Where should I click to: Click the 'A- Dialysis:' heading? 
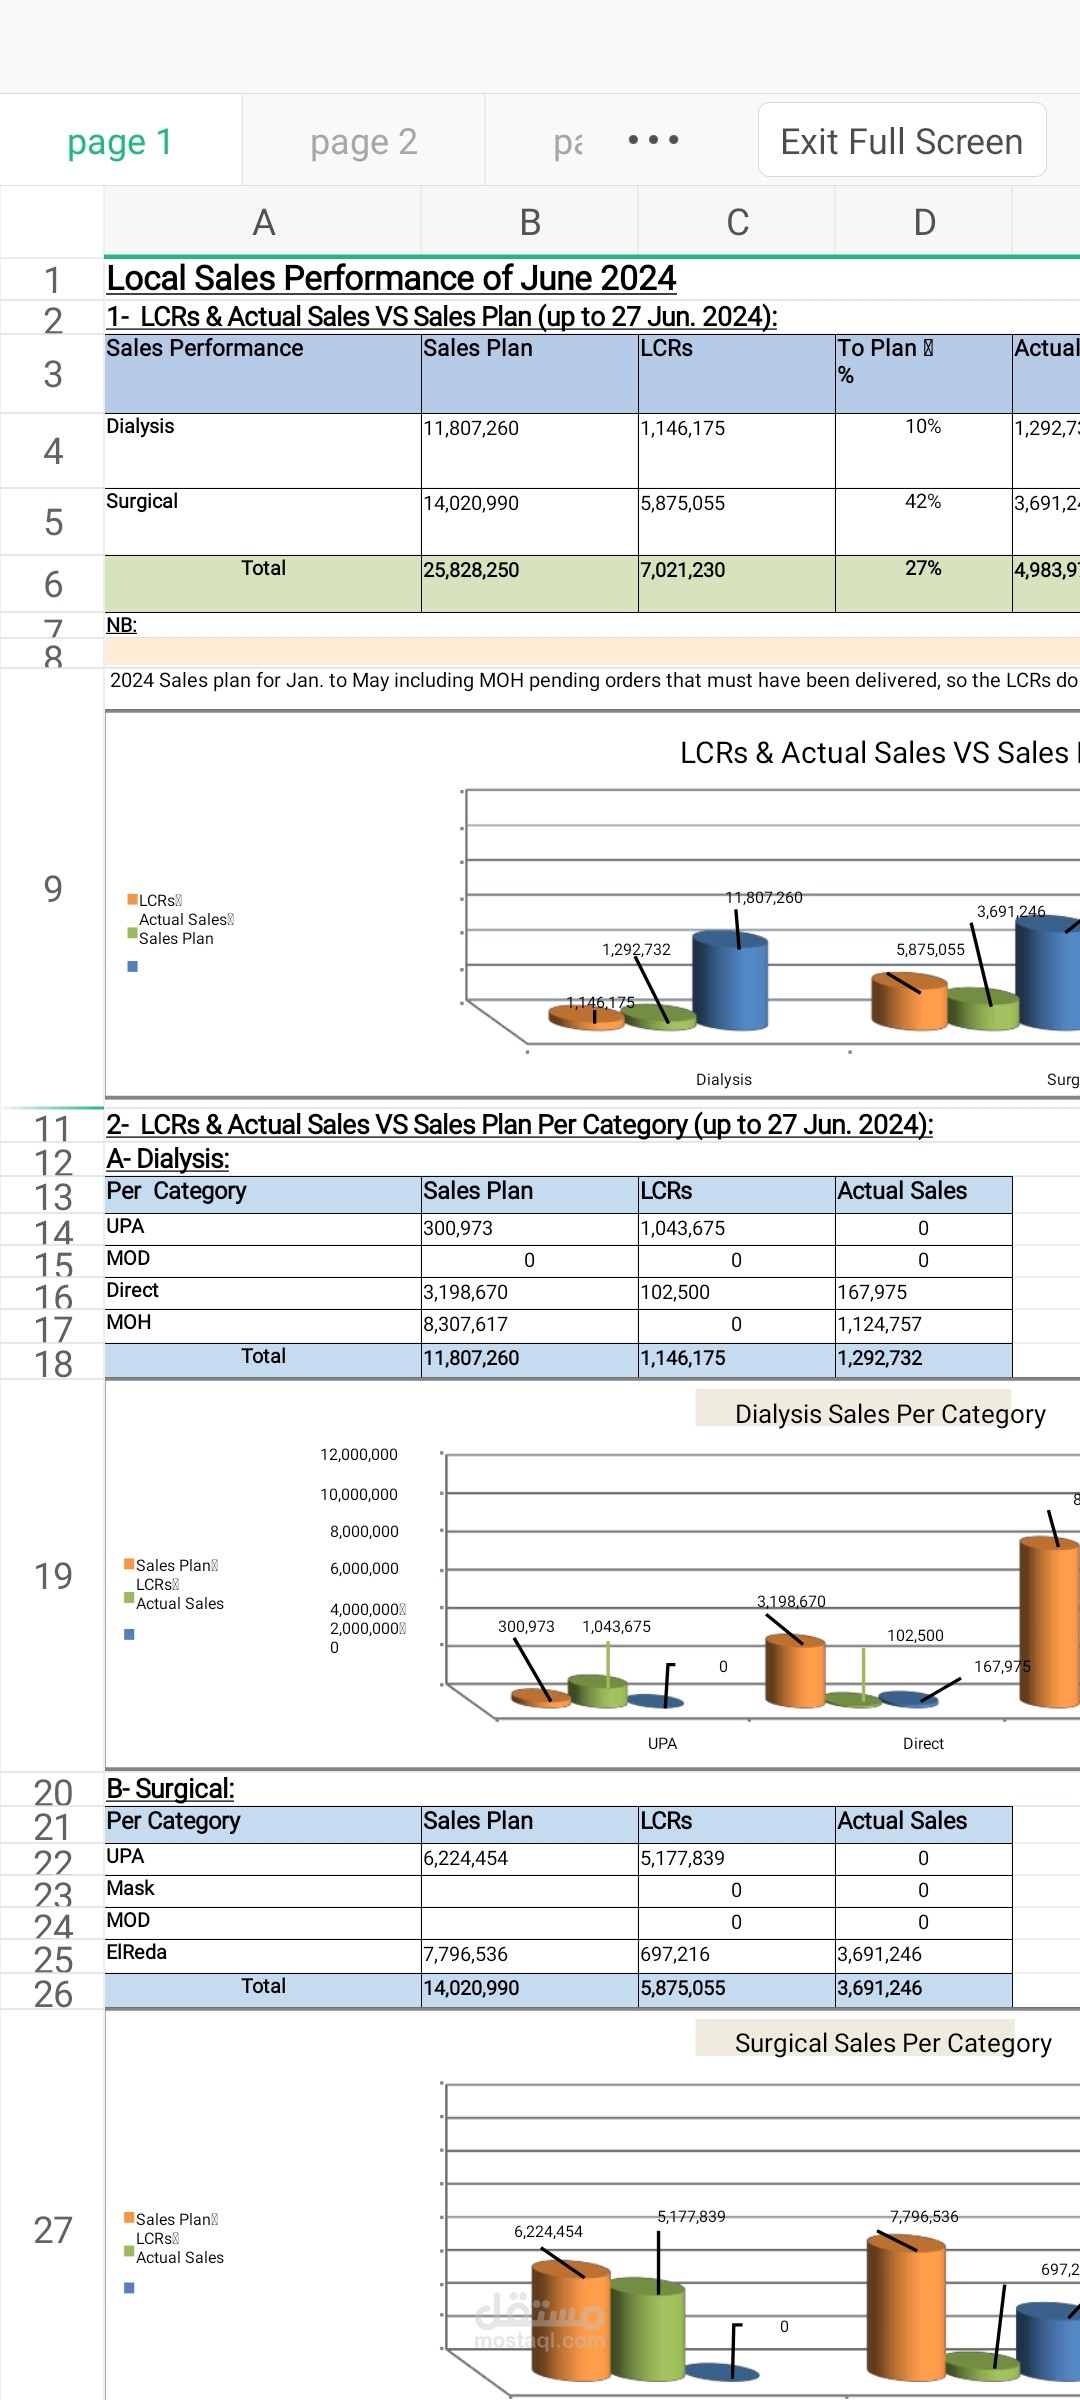168,1159
